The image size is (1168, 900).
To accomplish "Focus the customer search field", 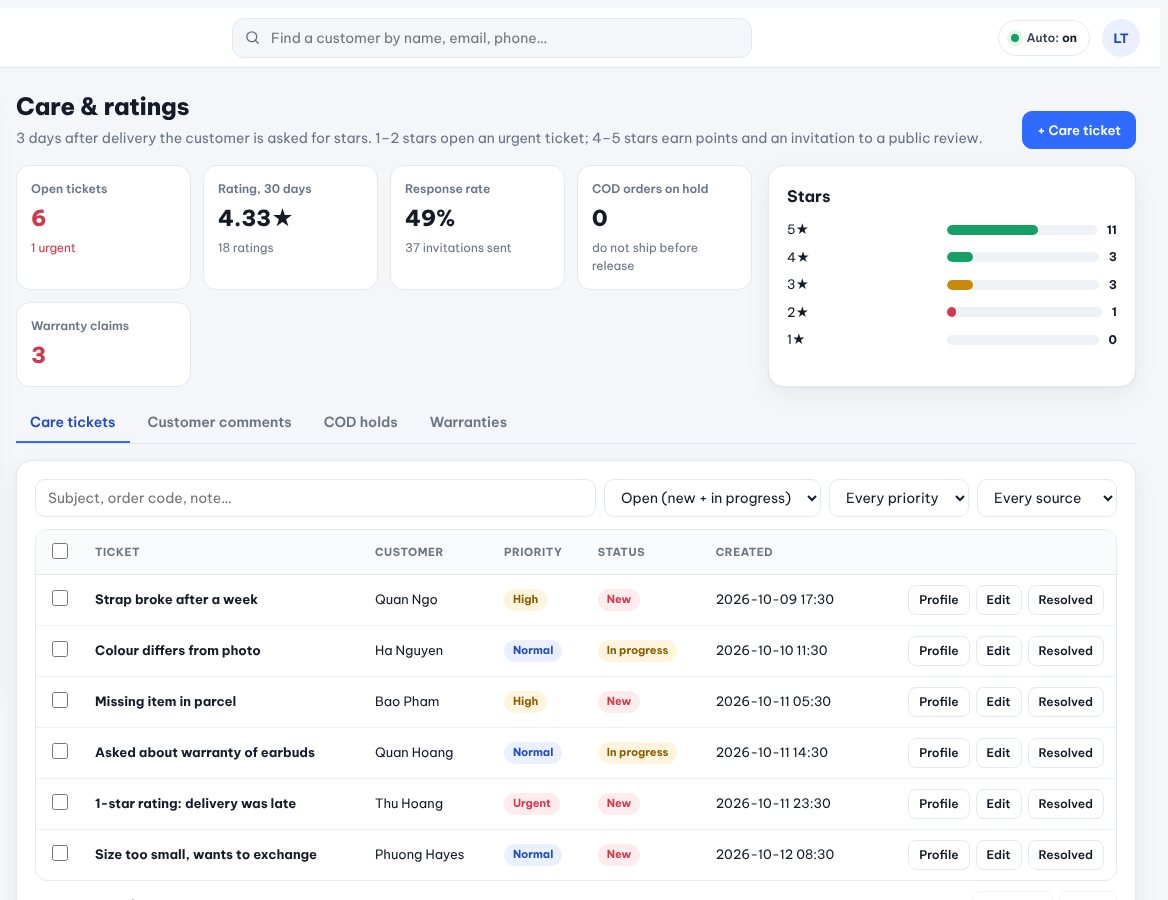I will point(492,38).
